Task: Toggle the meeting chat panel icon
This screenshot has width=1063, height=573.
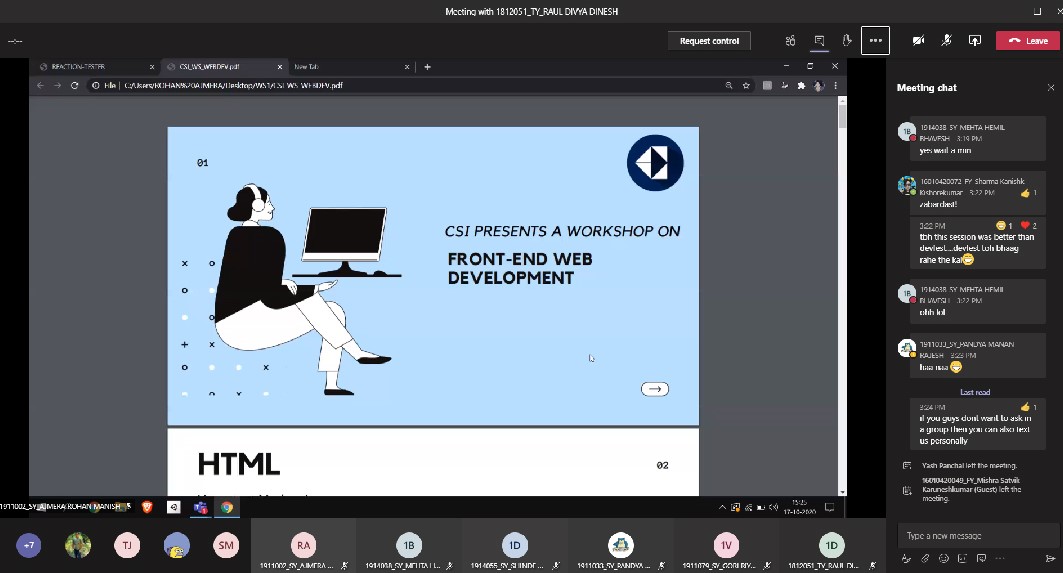Action: pyautogui.click(x=819, y=41)
